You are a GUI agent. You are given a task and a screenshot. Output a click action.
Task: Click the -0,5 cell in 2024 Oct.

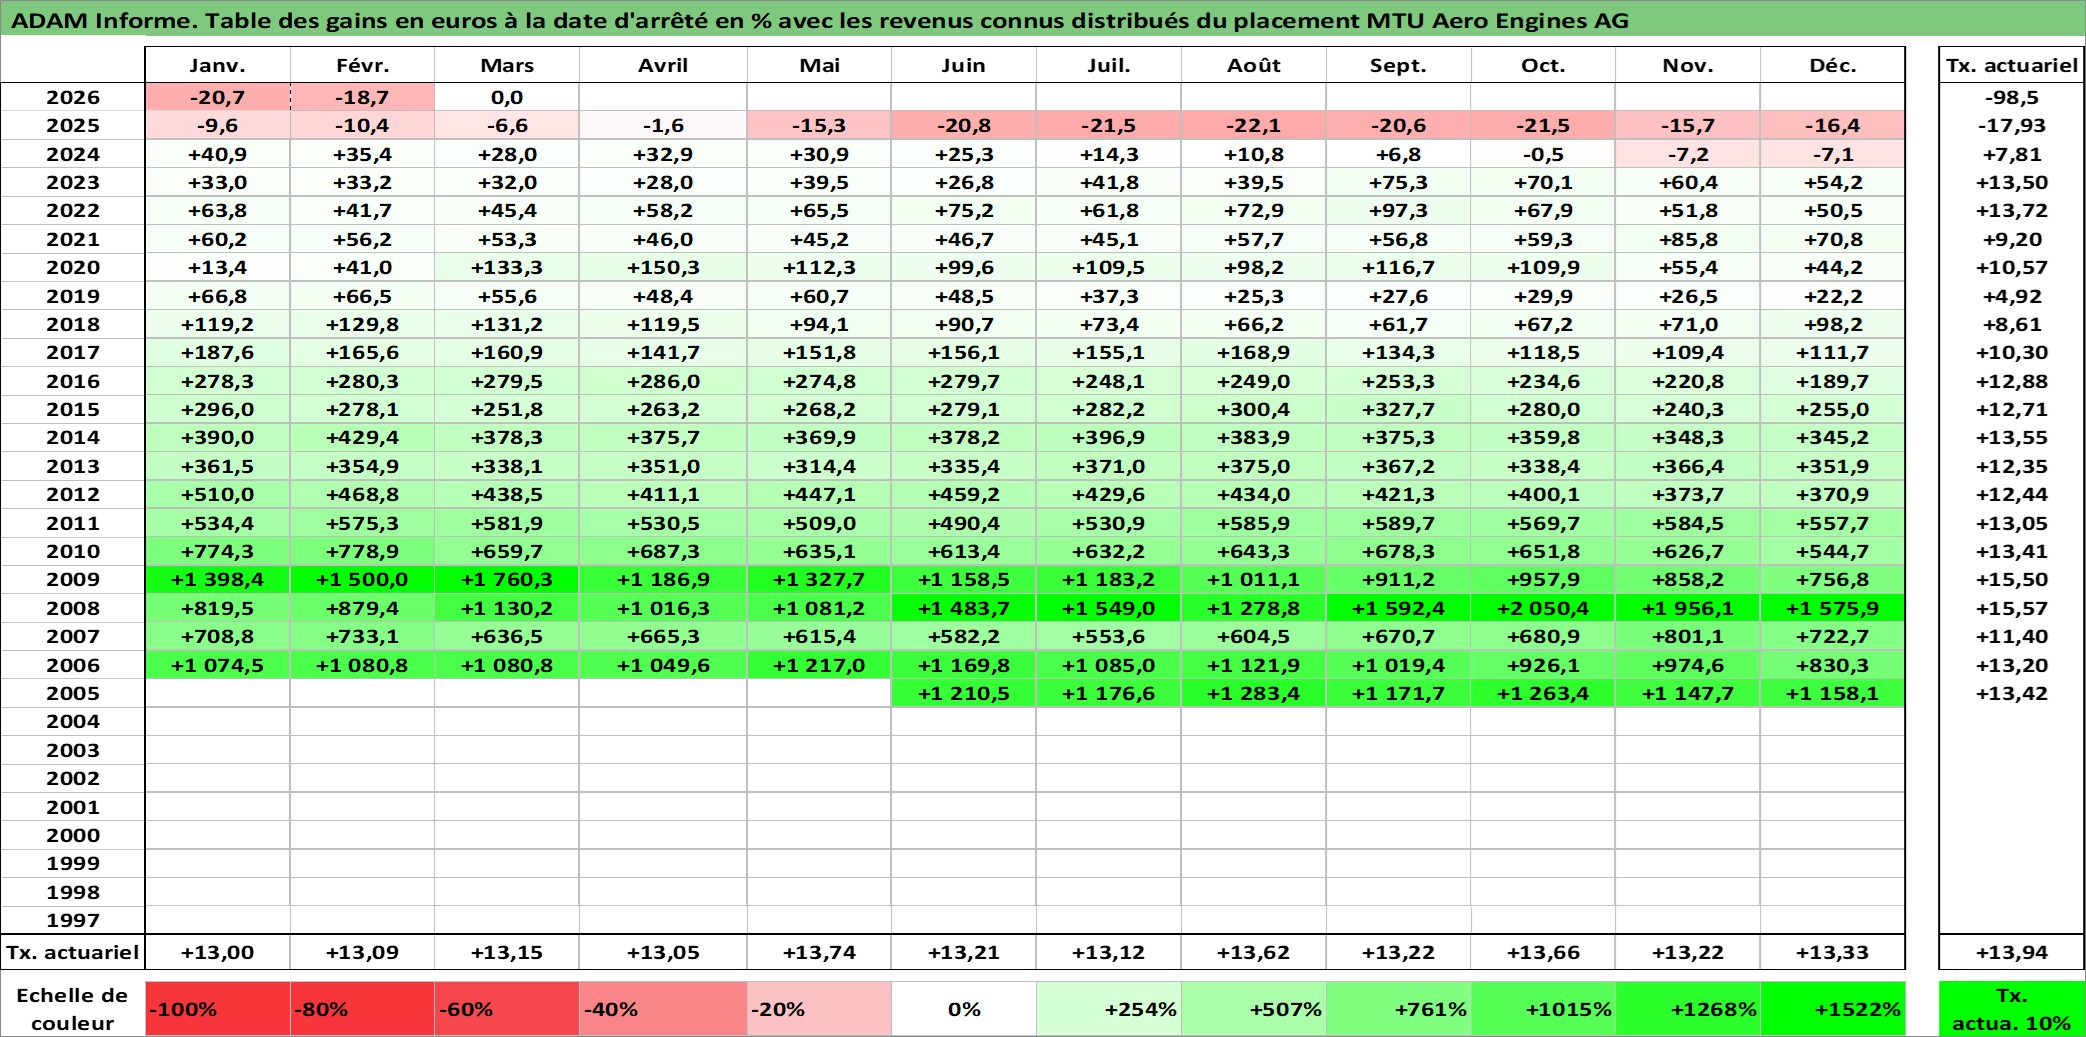(x=1543, y=154)
